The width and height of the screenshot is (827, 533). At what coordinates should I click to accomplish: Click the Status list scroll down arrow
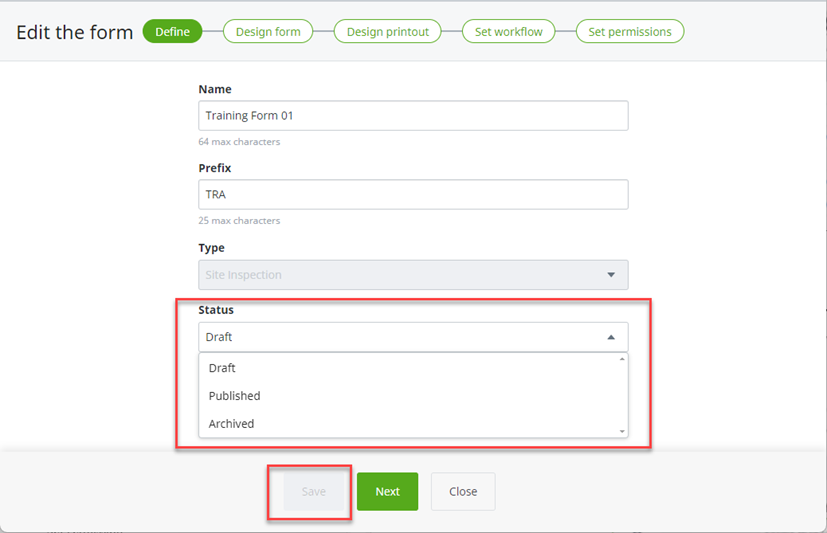(x=622, y=431)
